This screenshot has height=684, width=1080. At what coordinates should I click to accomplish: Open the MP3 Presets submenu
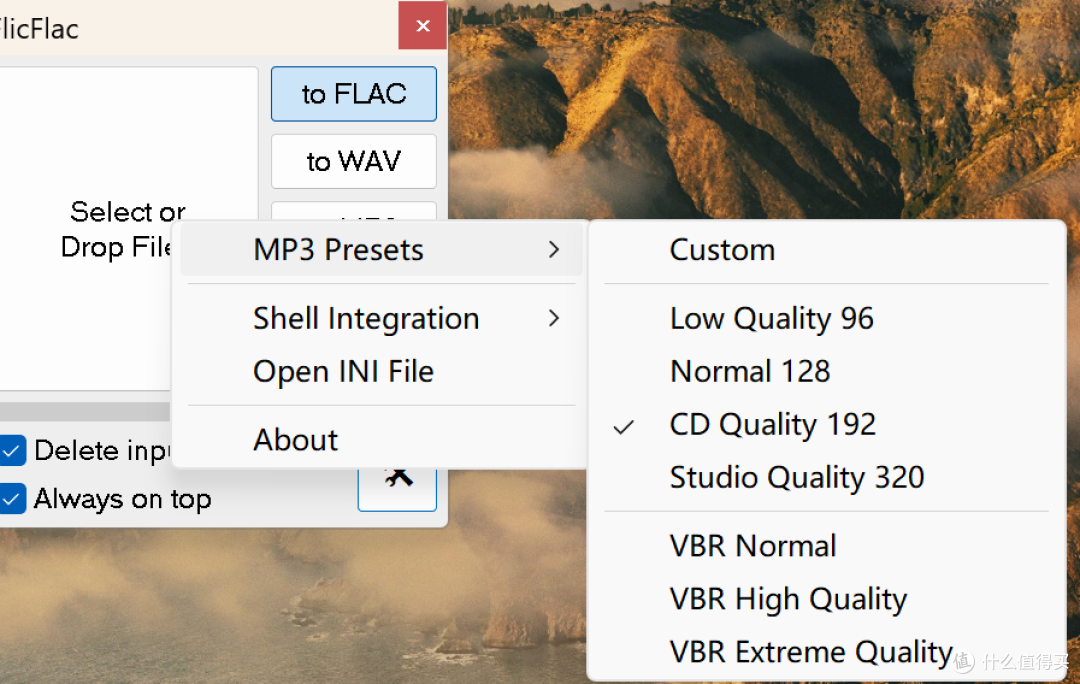click(381, 249)
